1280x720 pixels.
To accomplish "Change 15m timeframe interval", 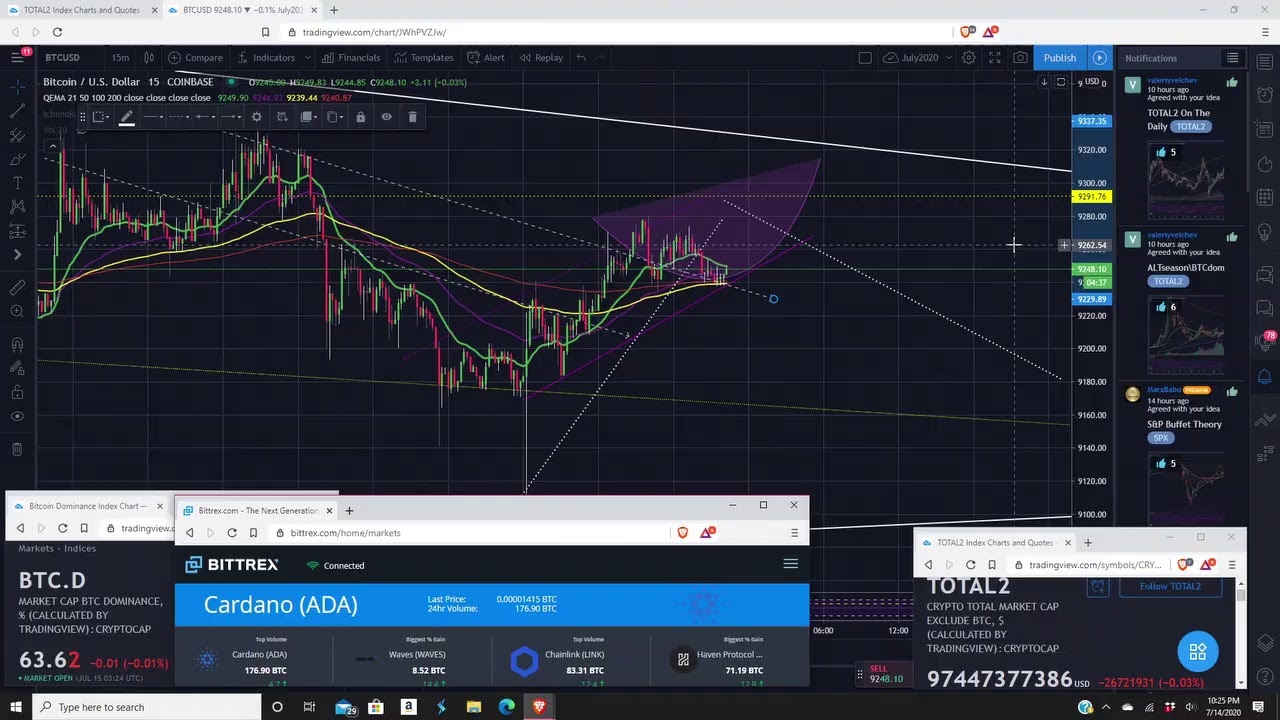I will (x=120, y=57).
